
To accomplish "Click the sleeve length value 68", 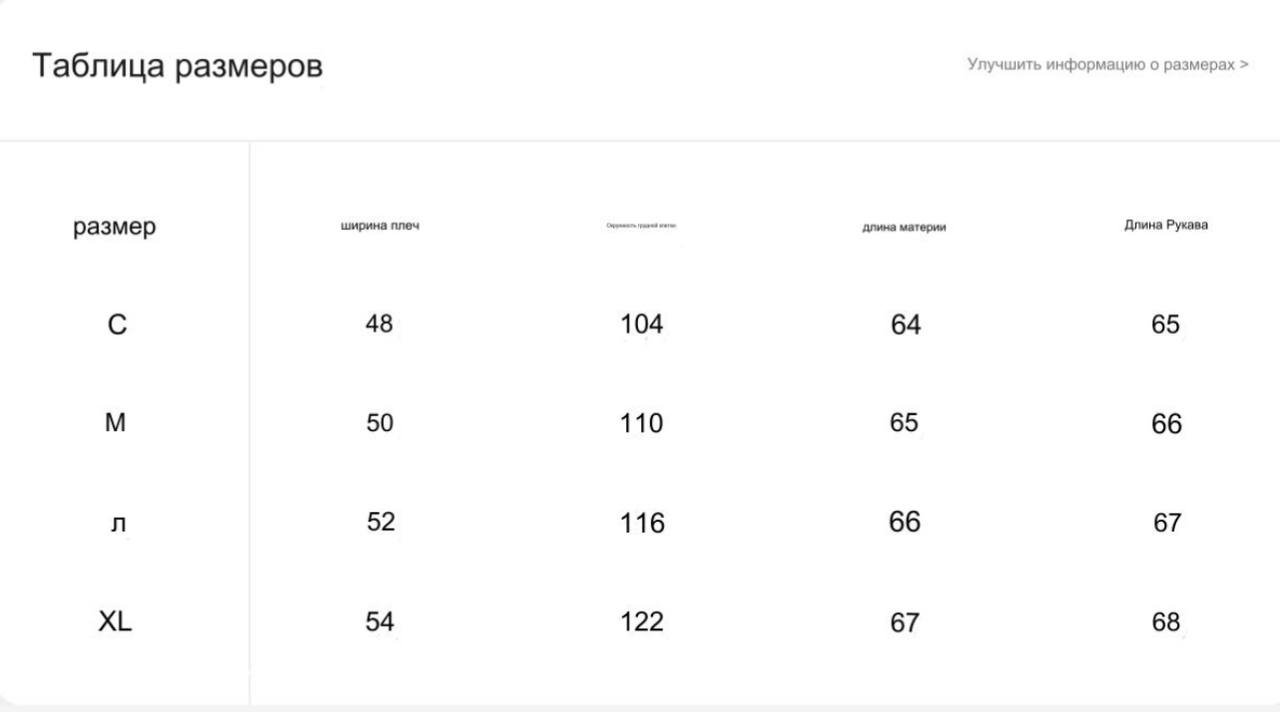I will 1166,621.
